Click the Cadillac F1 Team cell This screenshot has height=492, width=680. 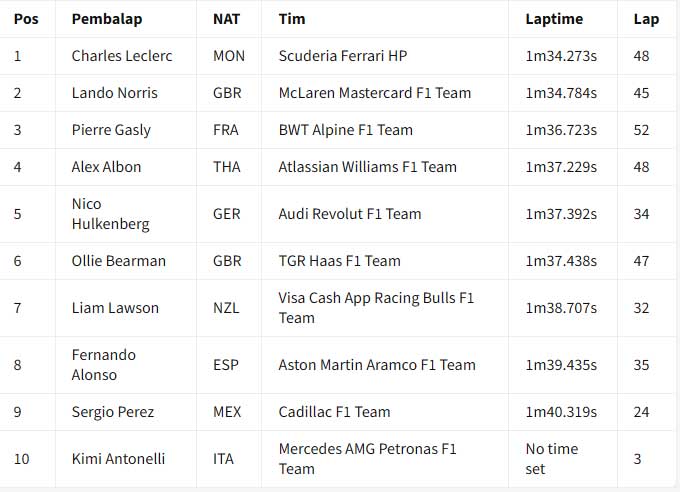pos(334,412)
